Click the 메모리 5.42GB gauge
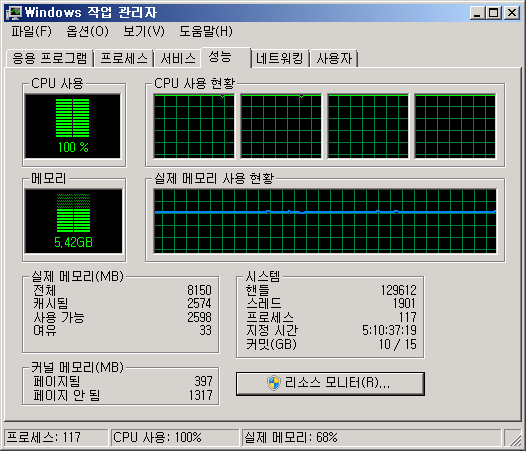 click(x=73, y=221)
